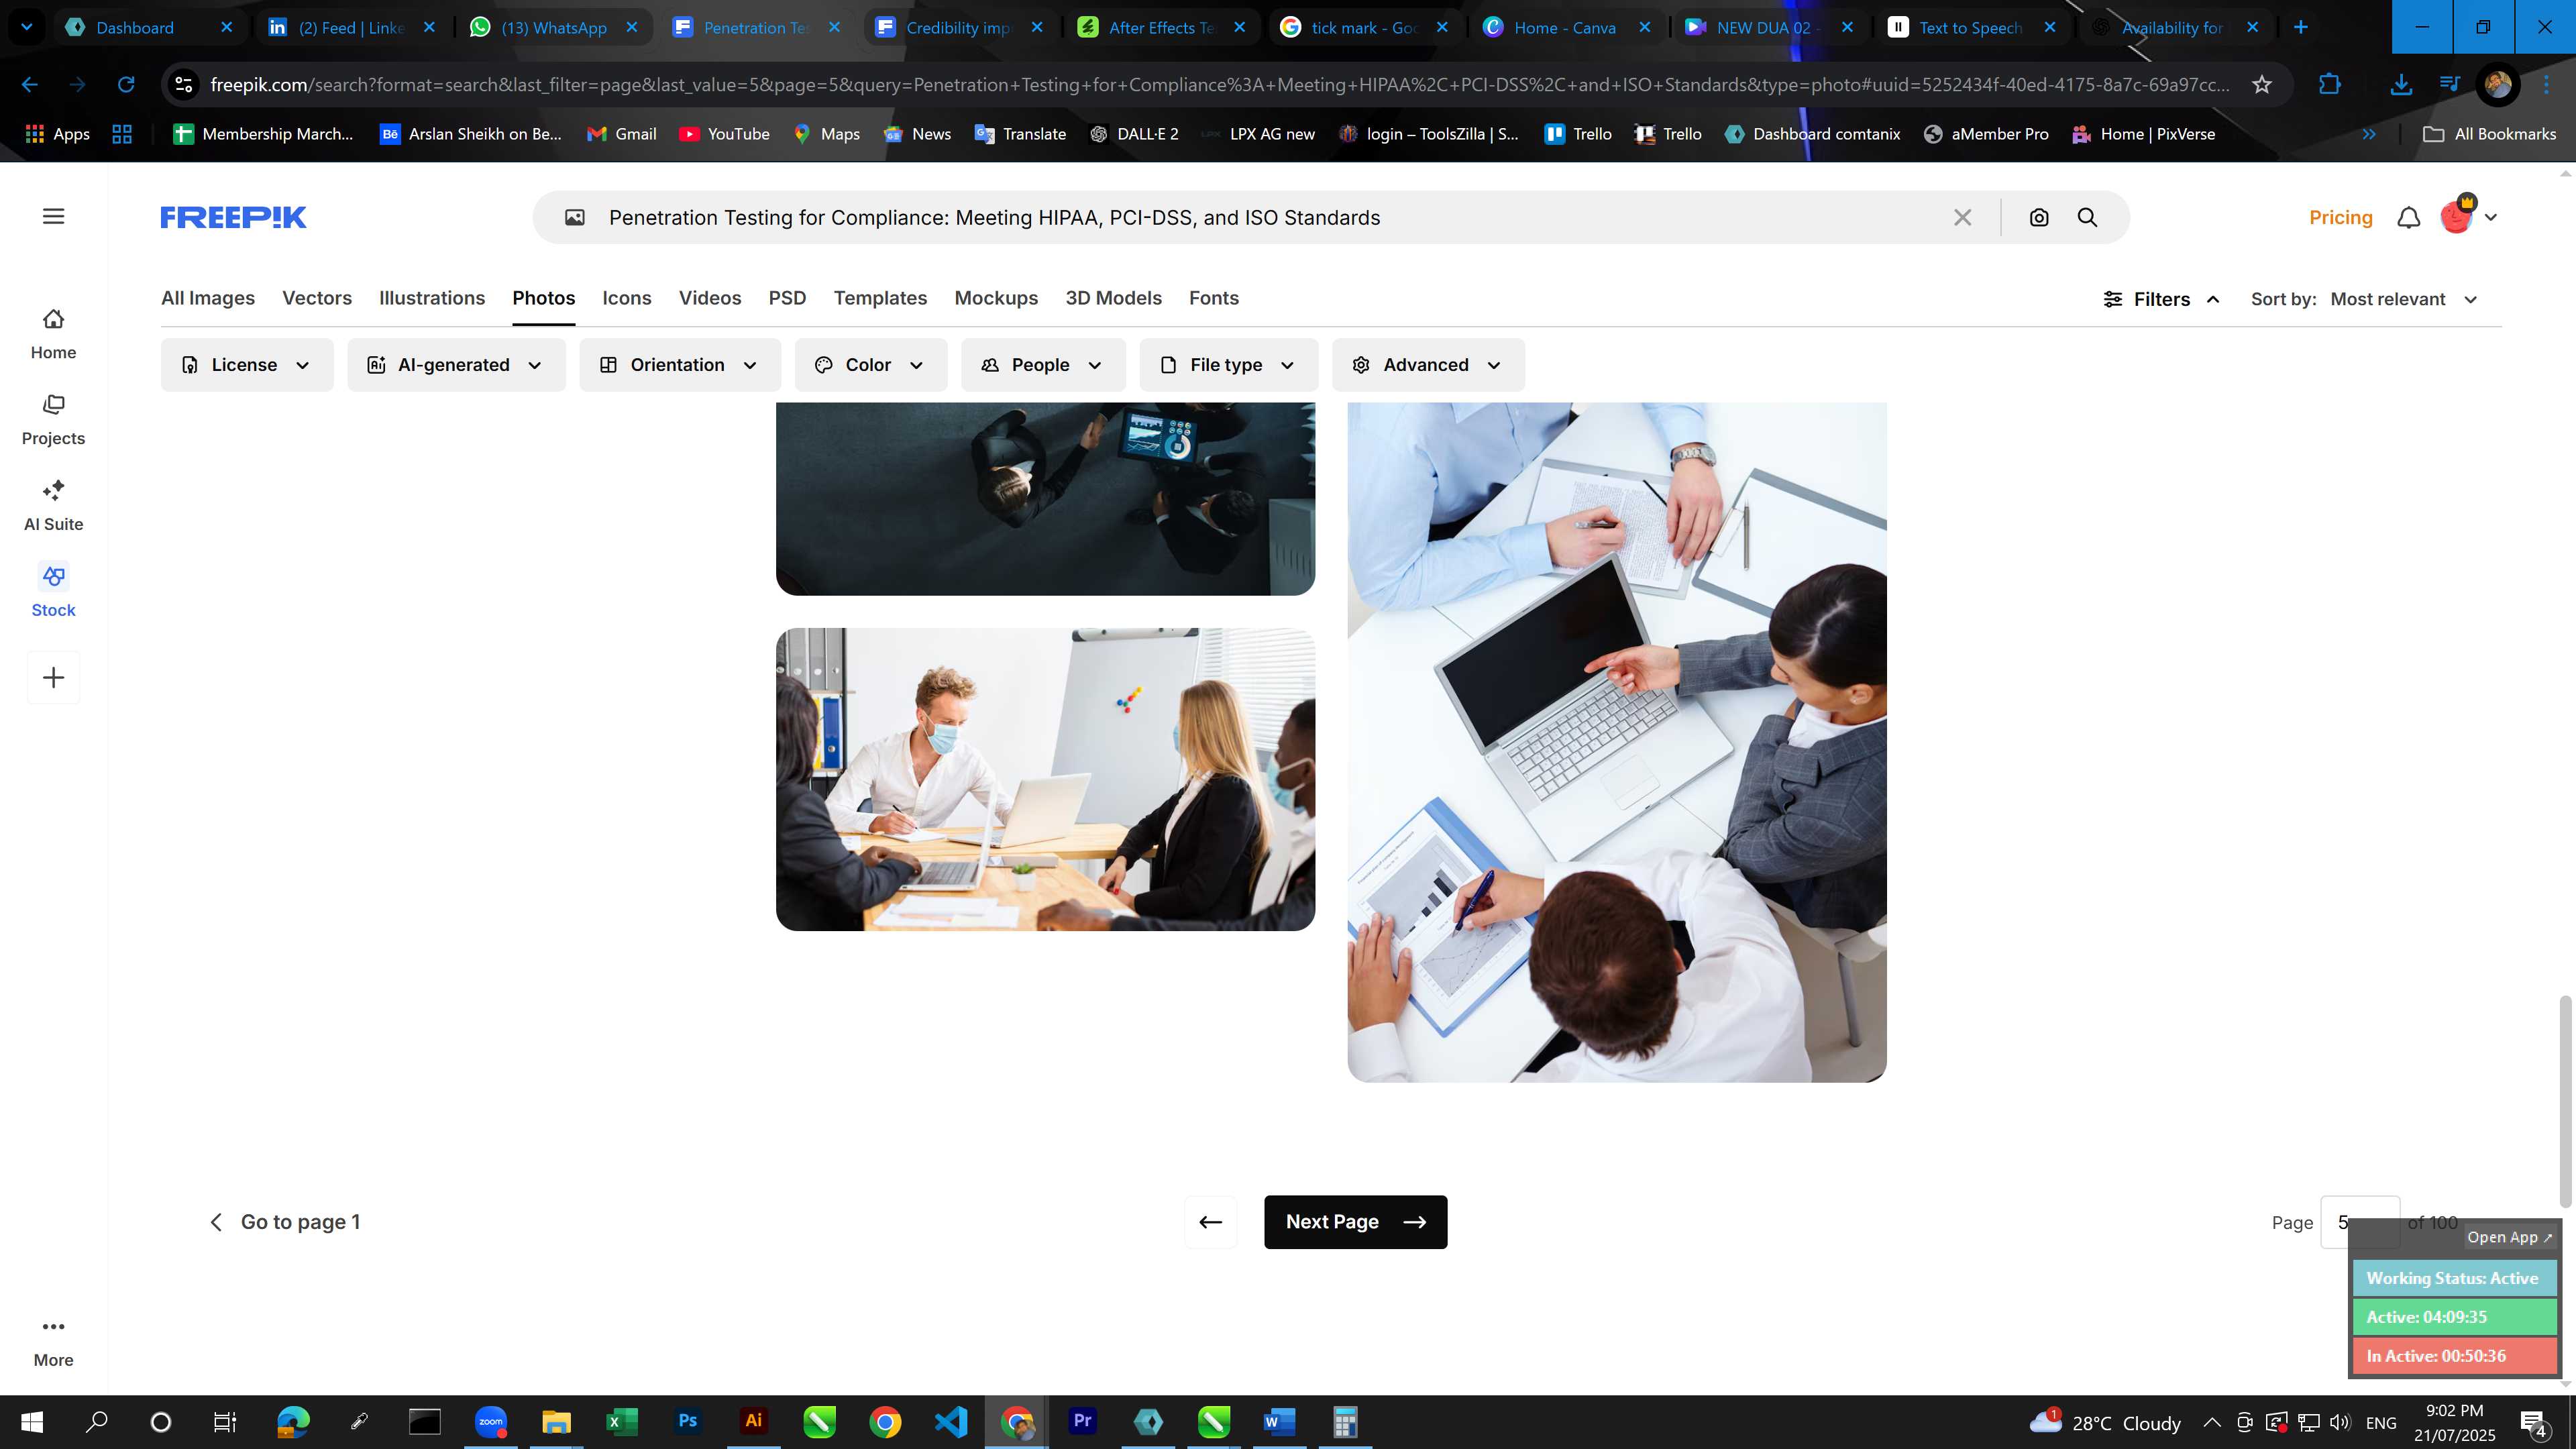Open the system volume icon
This screenshot has height=1449, width=2576.
2339,1422
